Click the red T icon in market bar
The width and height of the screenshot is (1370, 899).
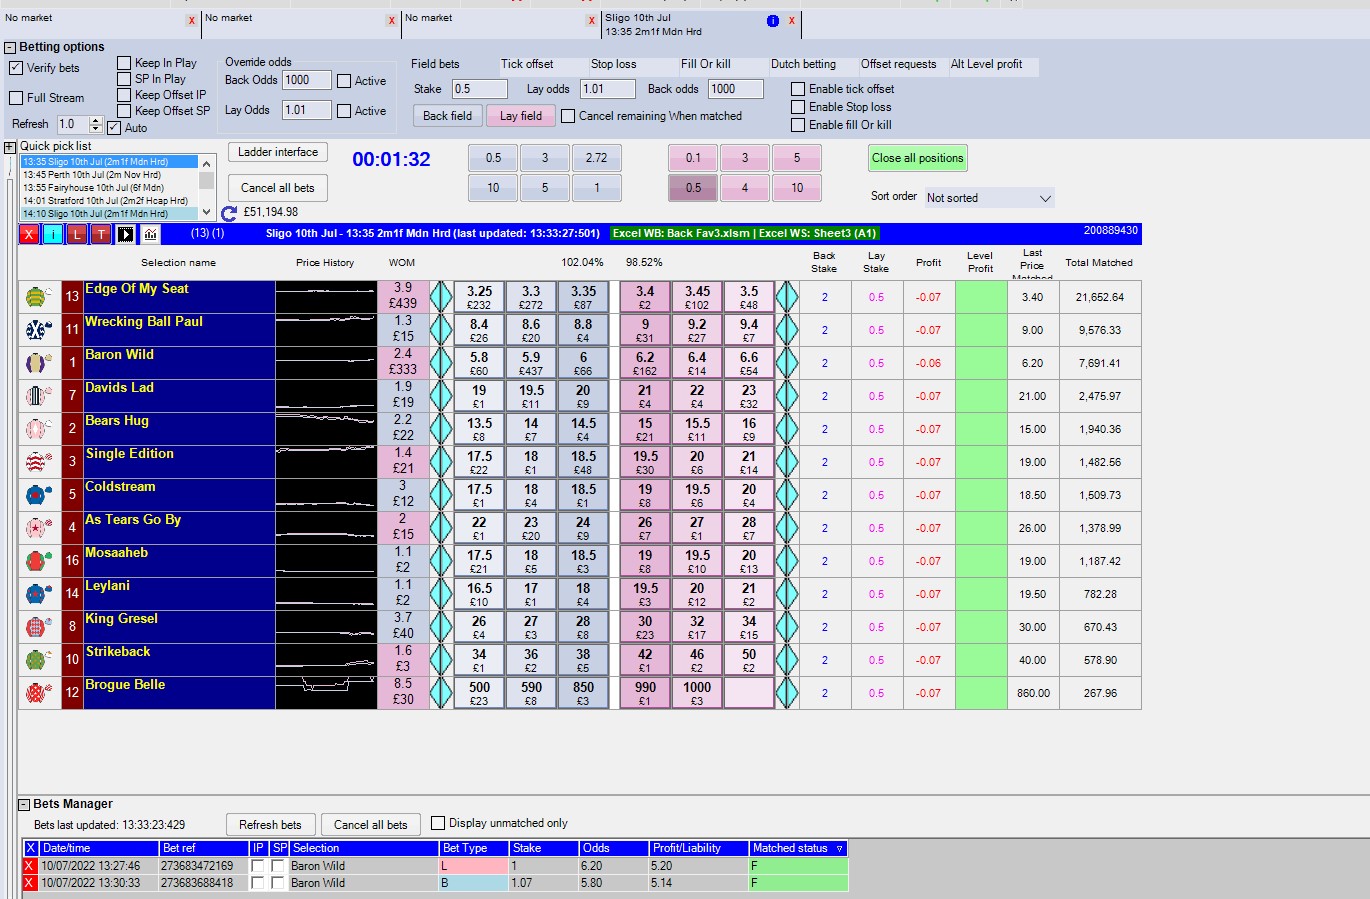[x=101, y=234]
